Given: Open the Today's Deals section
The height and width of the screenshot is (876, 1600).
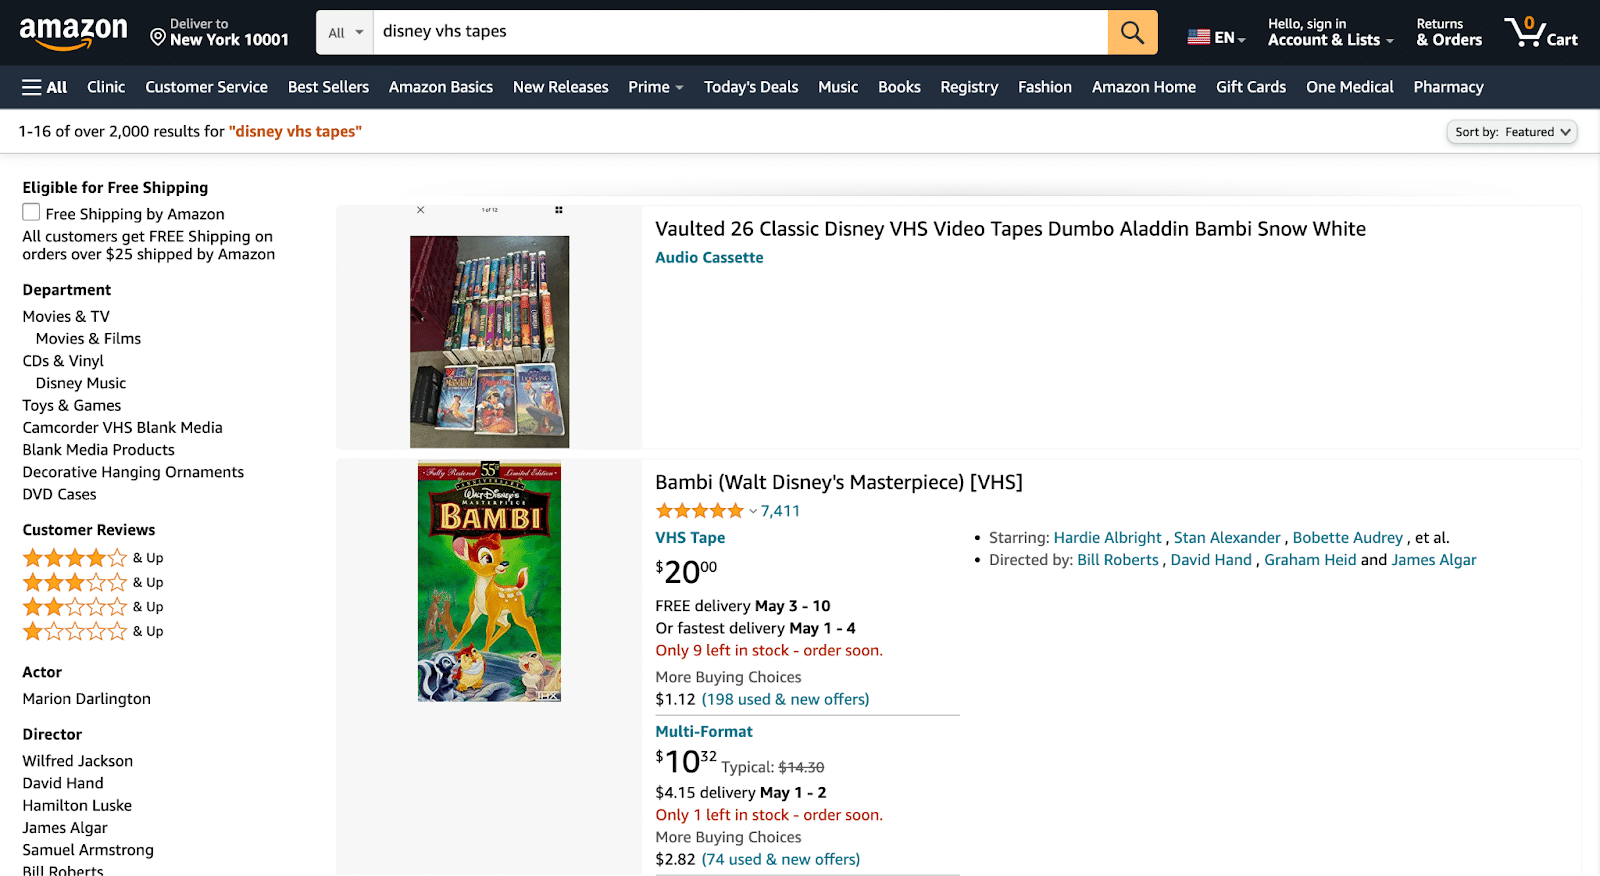Looking at the screenshot, I should [750, 87].
